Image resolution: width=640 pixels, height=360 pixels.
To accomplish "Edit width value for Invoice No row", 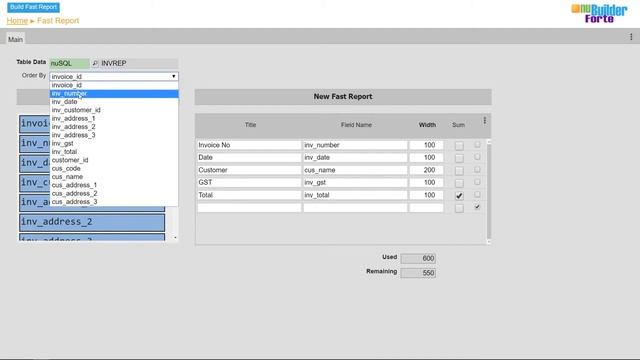I will (426, 145).
